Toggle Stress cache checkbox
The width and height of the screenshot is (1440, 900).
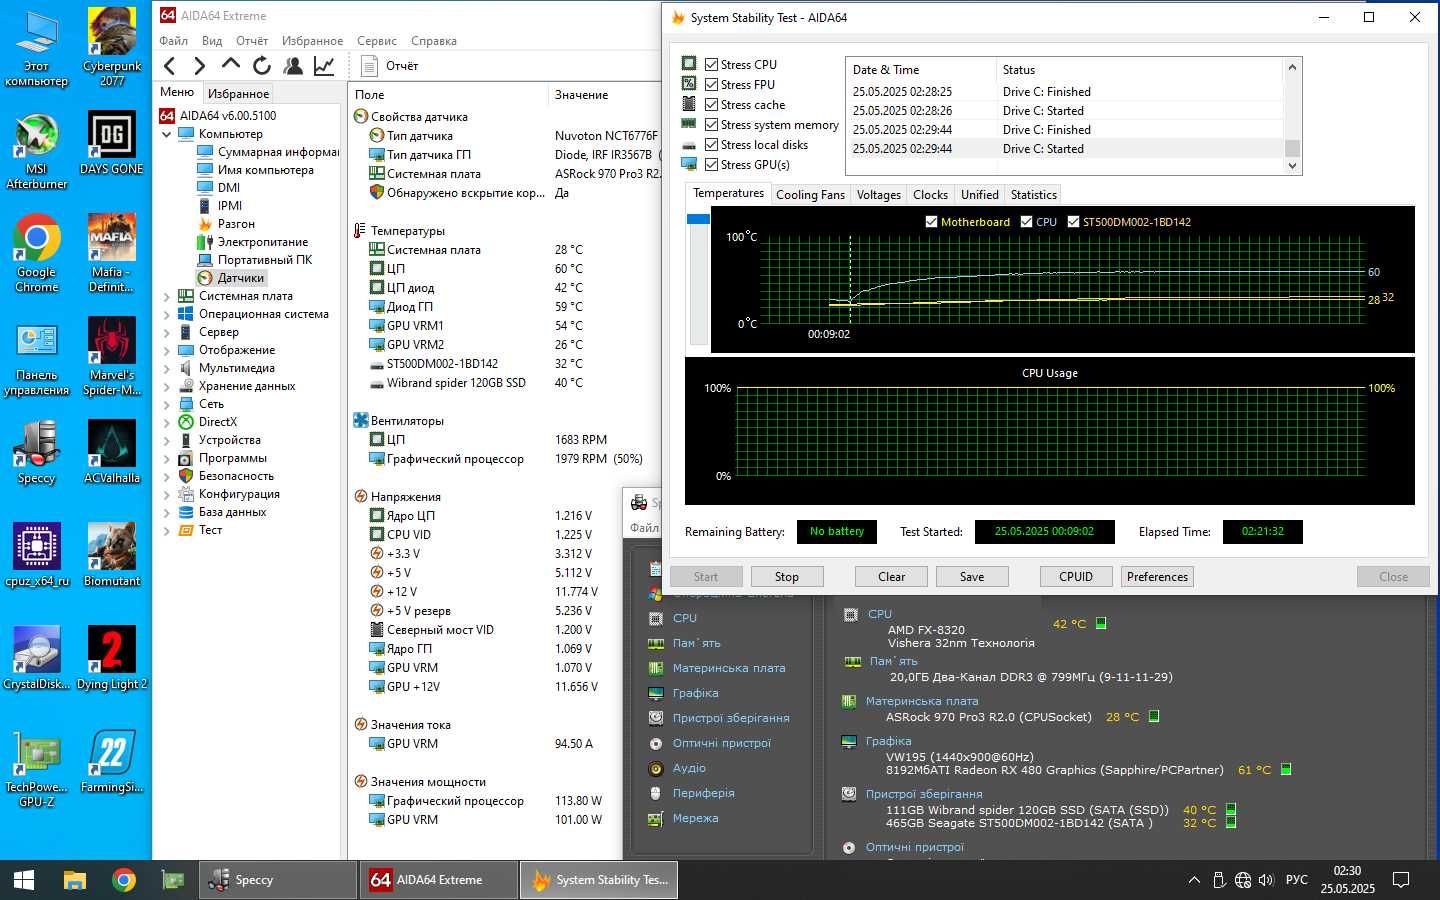(712, 104)
